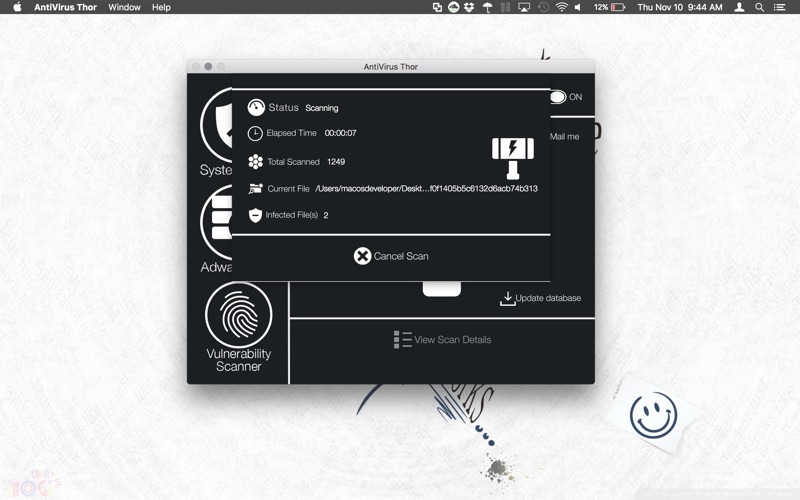Click the X icon beside Cancel Scan
Screen dimensions: 800x500
point(362,256)
